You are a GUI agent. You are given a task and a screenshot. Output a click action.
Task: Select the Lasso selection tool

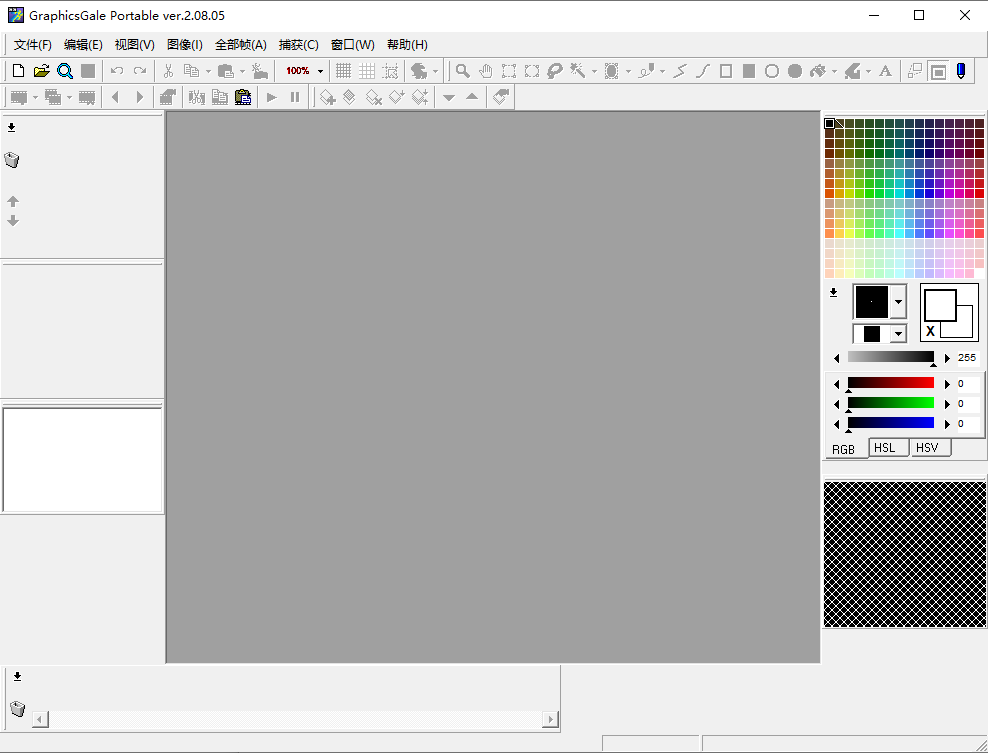tap(554, 71)
